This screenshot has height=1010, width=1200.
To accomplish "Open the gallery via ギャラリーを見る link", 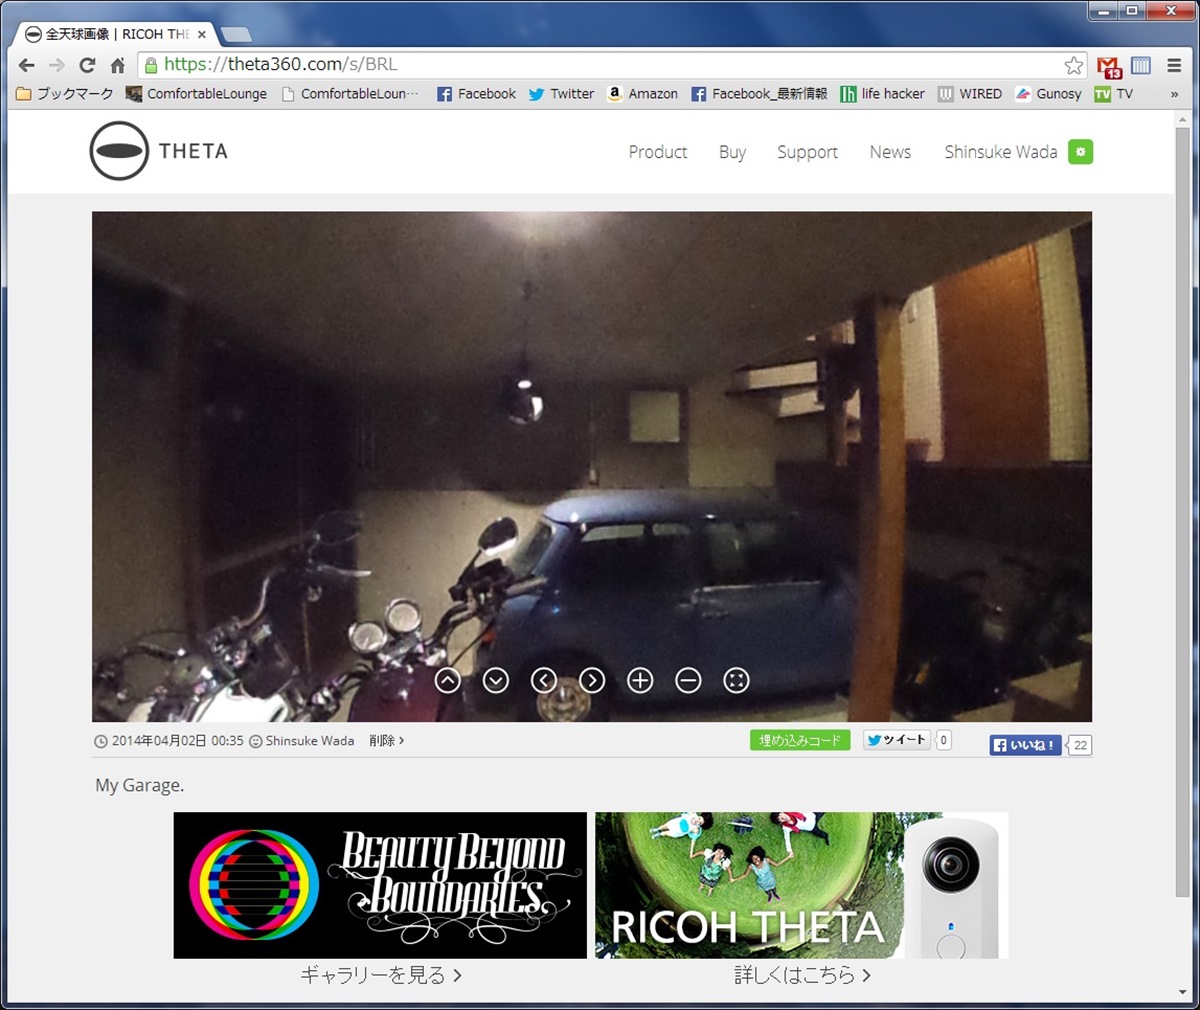I will point(378,975).
